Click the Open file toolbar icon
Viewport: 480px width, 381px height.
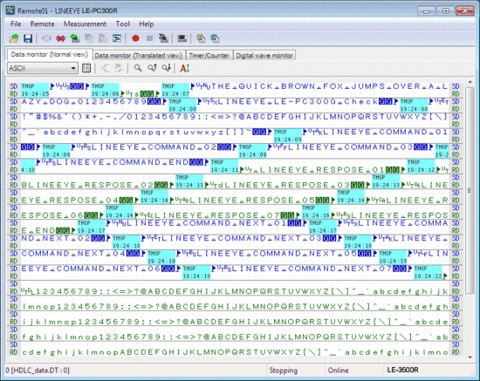click(x=14, y=38)
